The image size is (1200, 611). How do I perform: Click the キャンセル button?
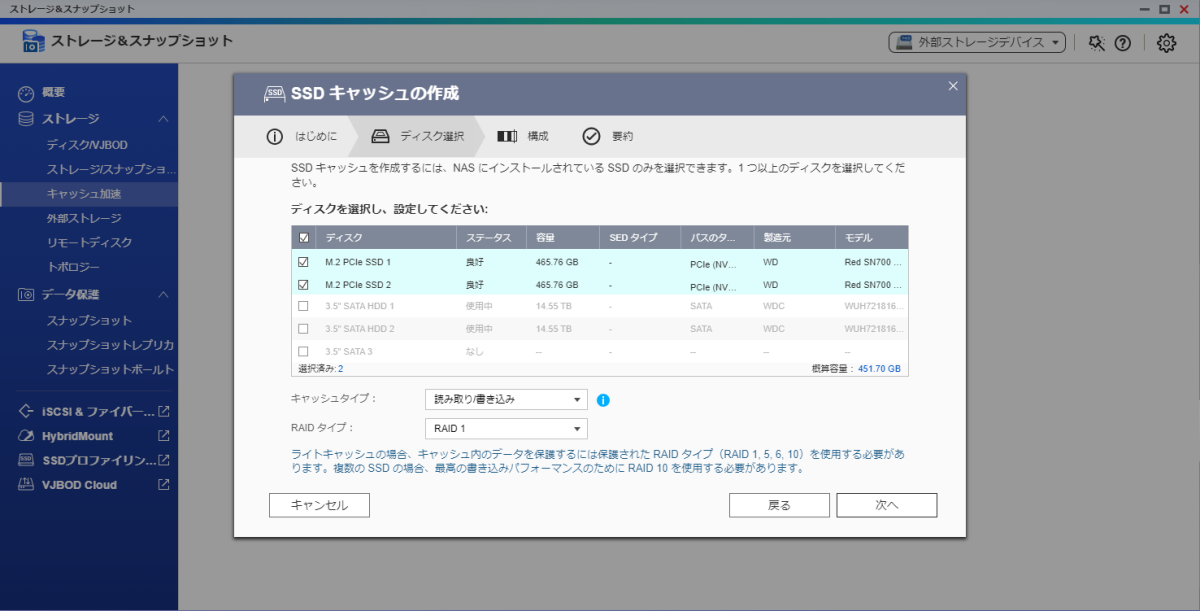click(x=319, y=505)
